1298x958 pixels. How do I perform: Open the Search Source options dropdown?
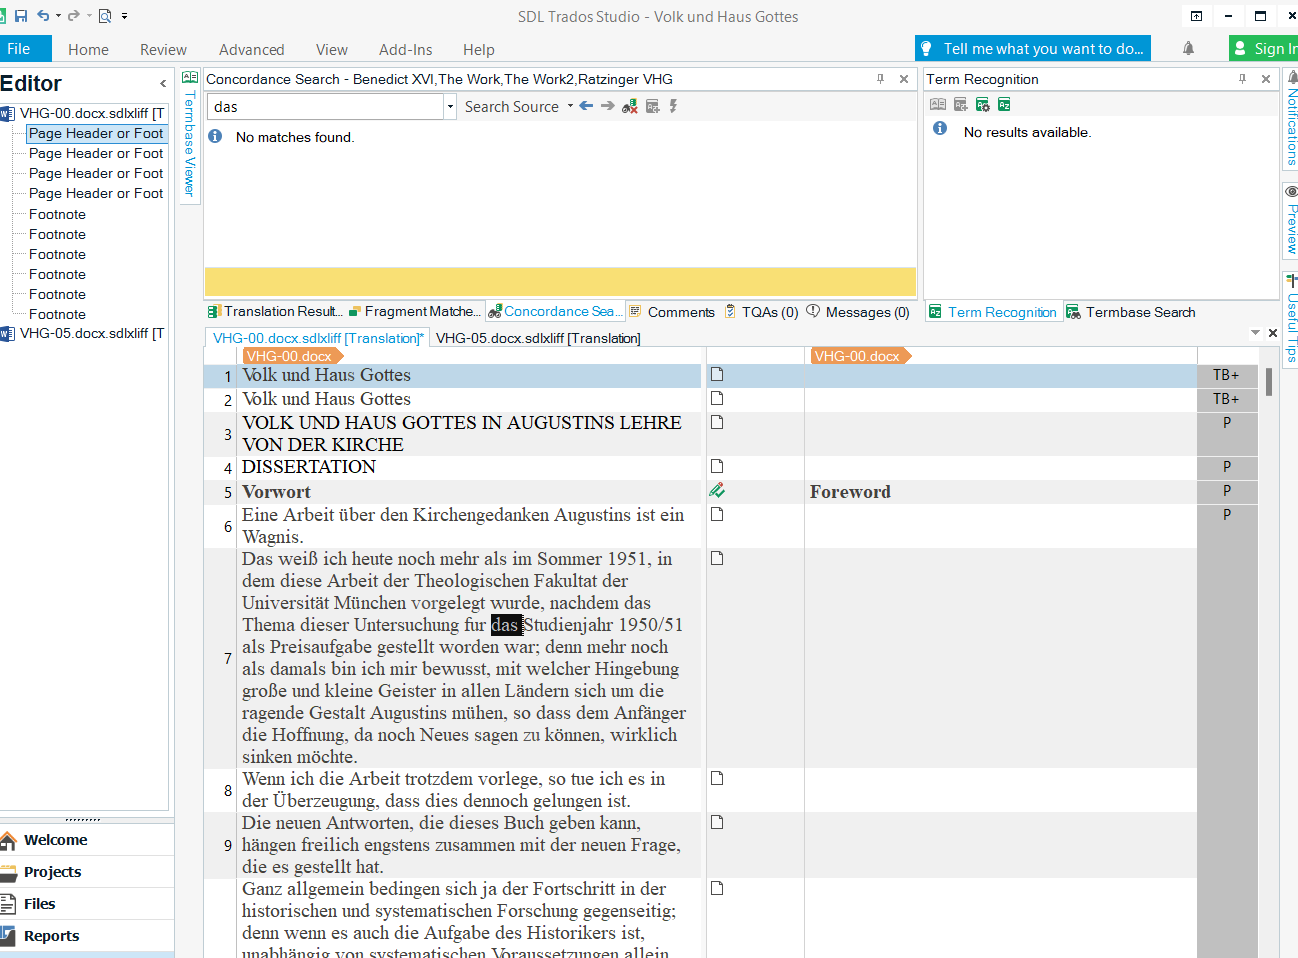click(570, 106)
